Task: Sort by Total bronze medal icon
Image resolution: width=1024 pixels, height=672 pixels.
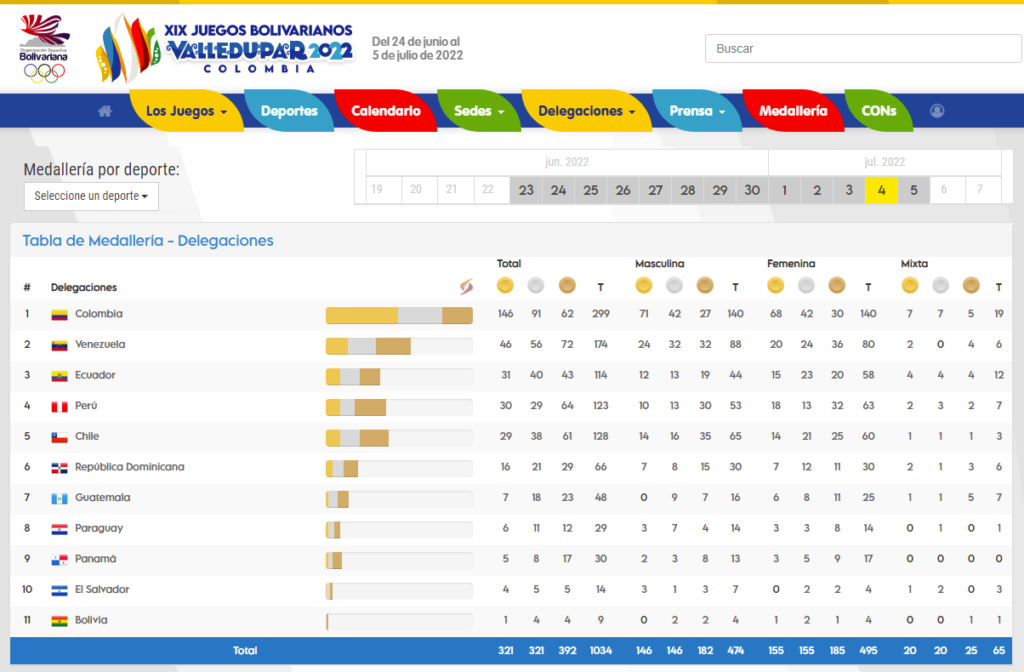Action: click(x=567, y=285)
